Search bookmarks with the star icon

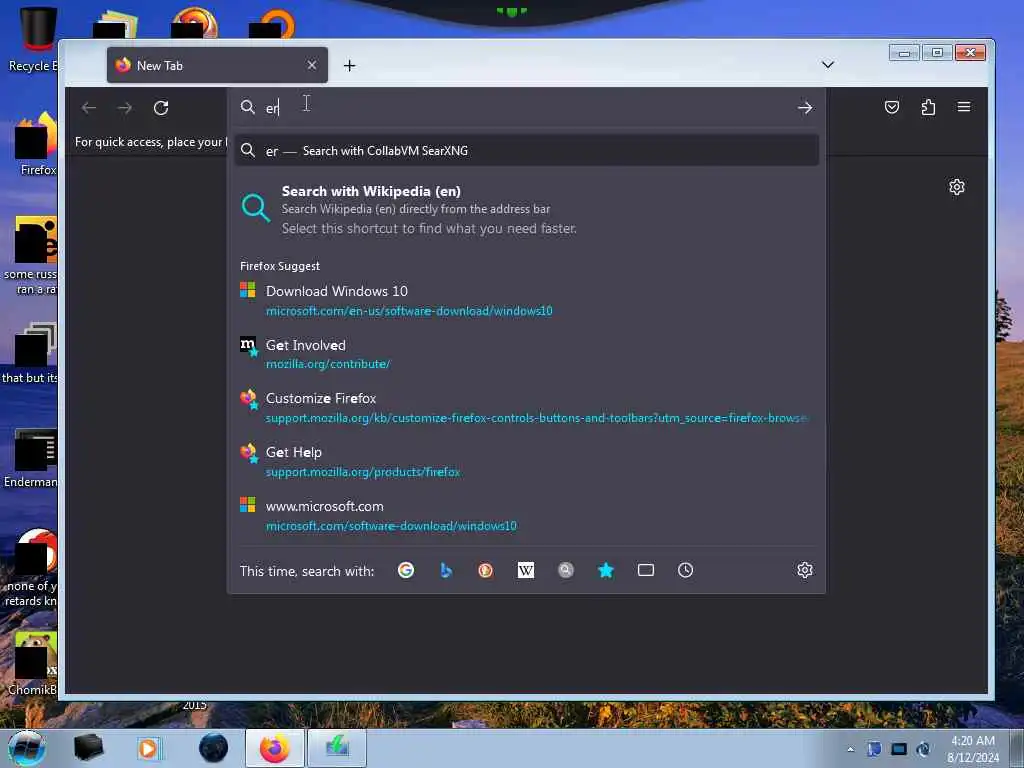tap(605, 570)
